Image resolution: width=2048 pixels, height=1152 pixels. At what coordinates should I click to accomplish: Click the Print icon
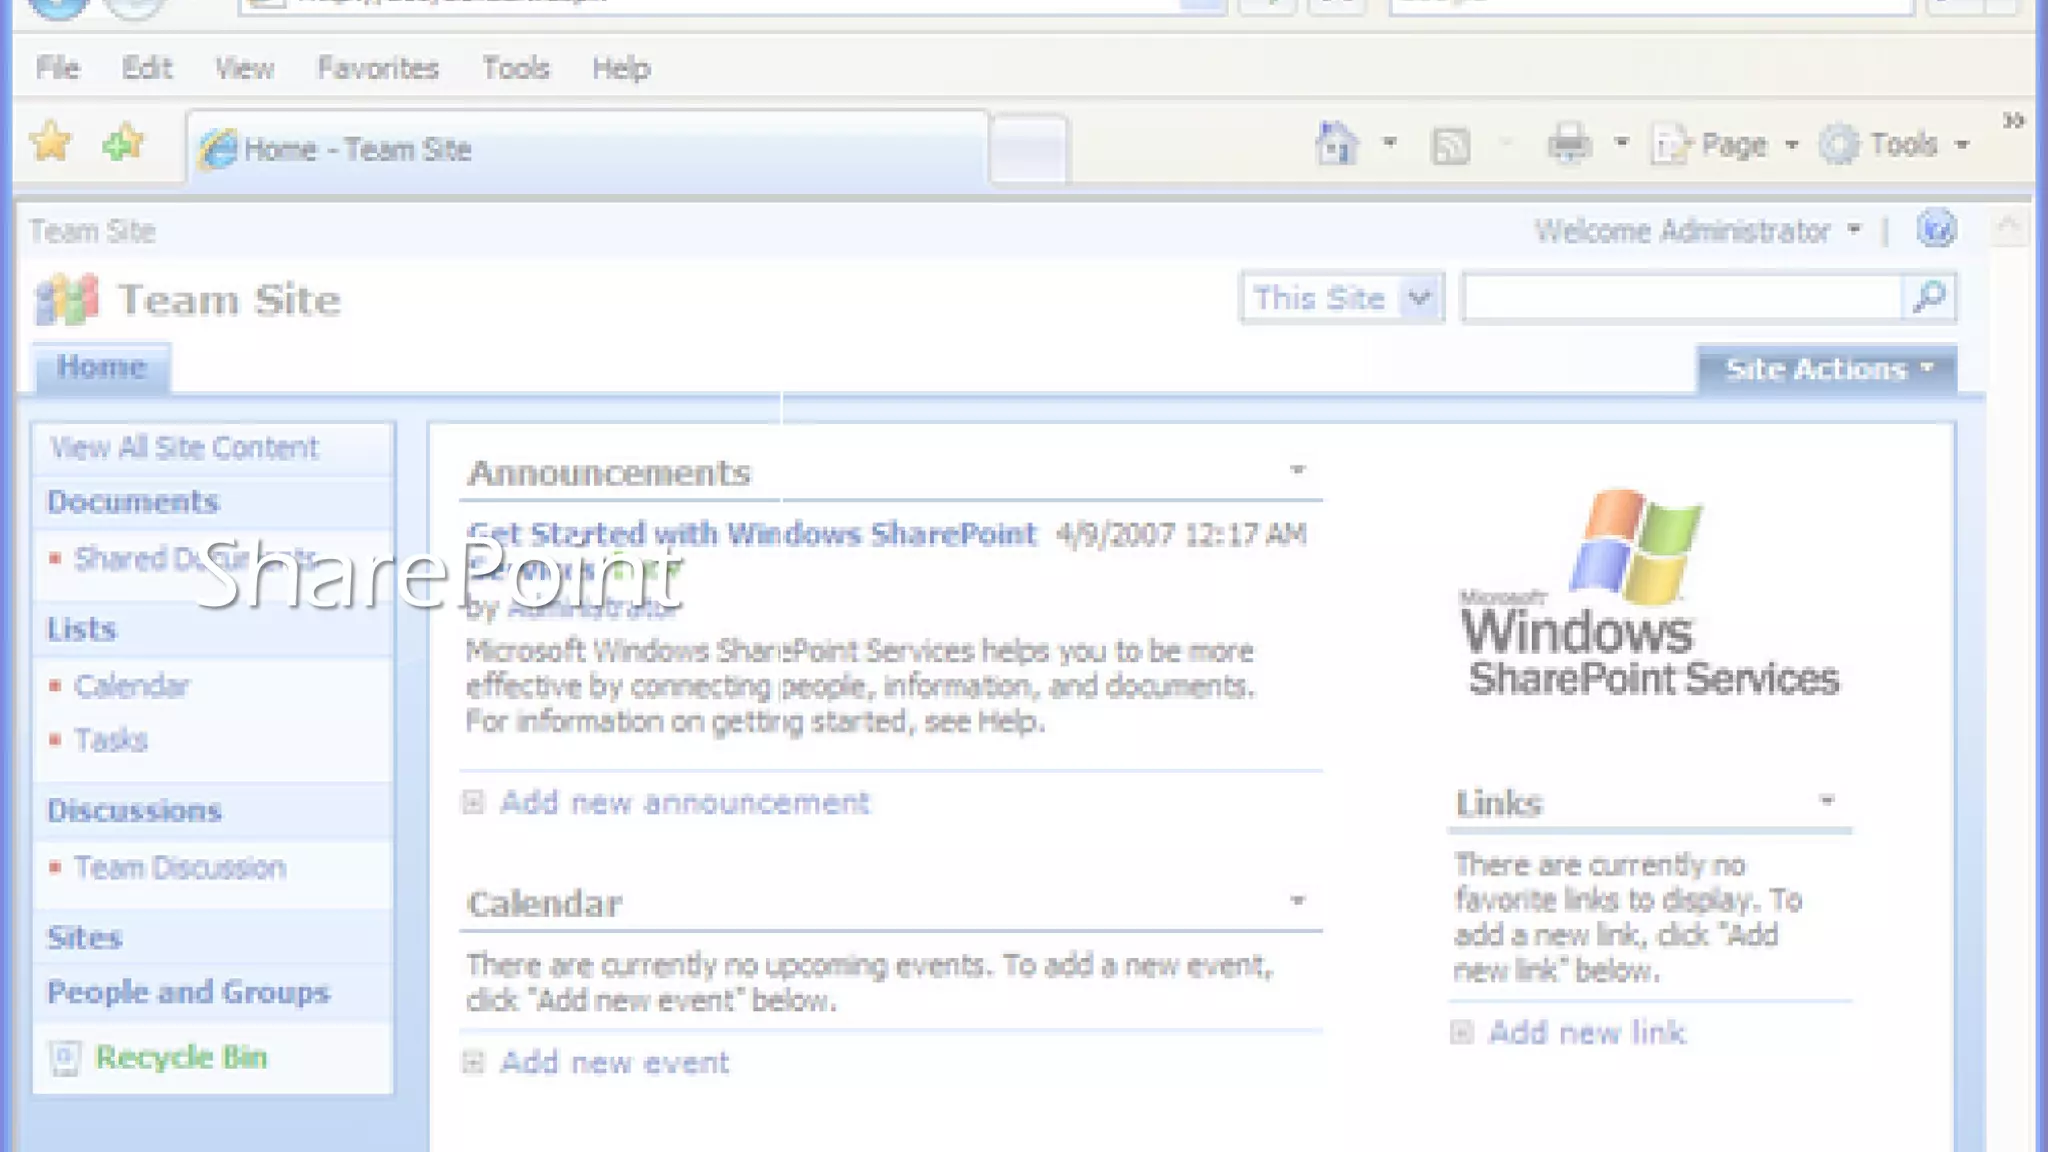[x=1569, y=145]
